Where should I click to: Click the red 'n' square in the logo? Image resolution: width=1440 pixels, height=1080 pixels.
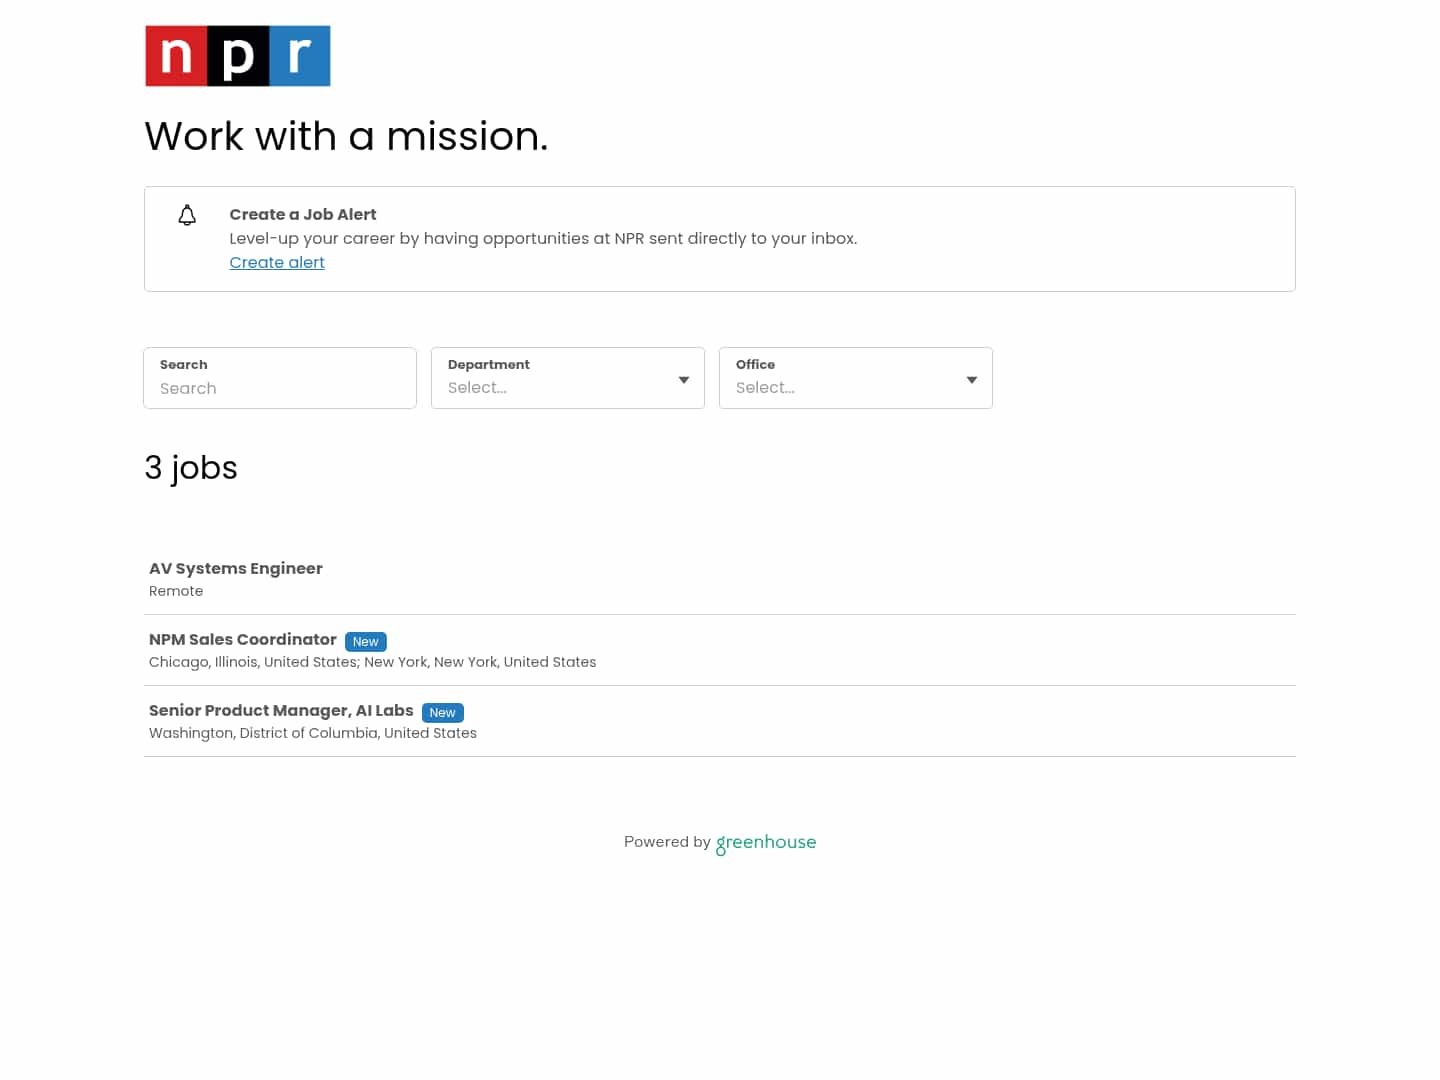point(176,55)
